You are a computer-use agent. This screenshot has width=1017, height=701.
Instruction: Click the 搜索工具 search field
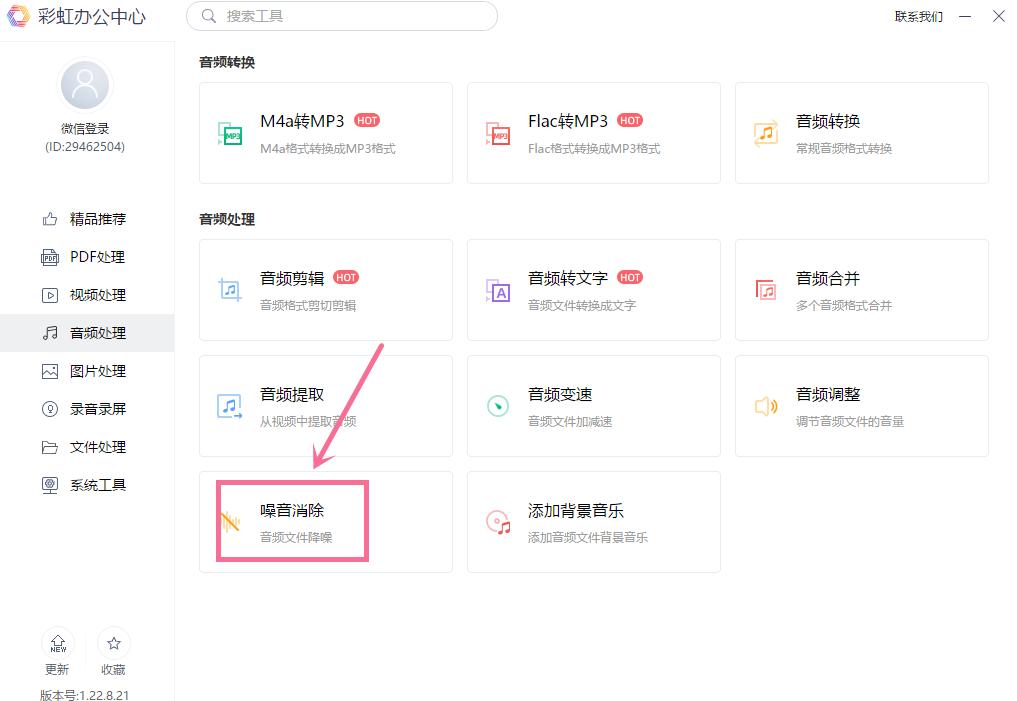coord(341,16)
